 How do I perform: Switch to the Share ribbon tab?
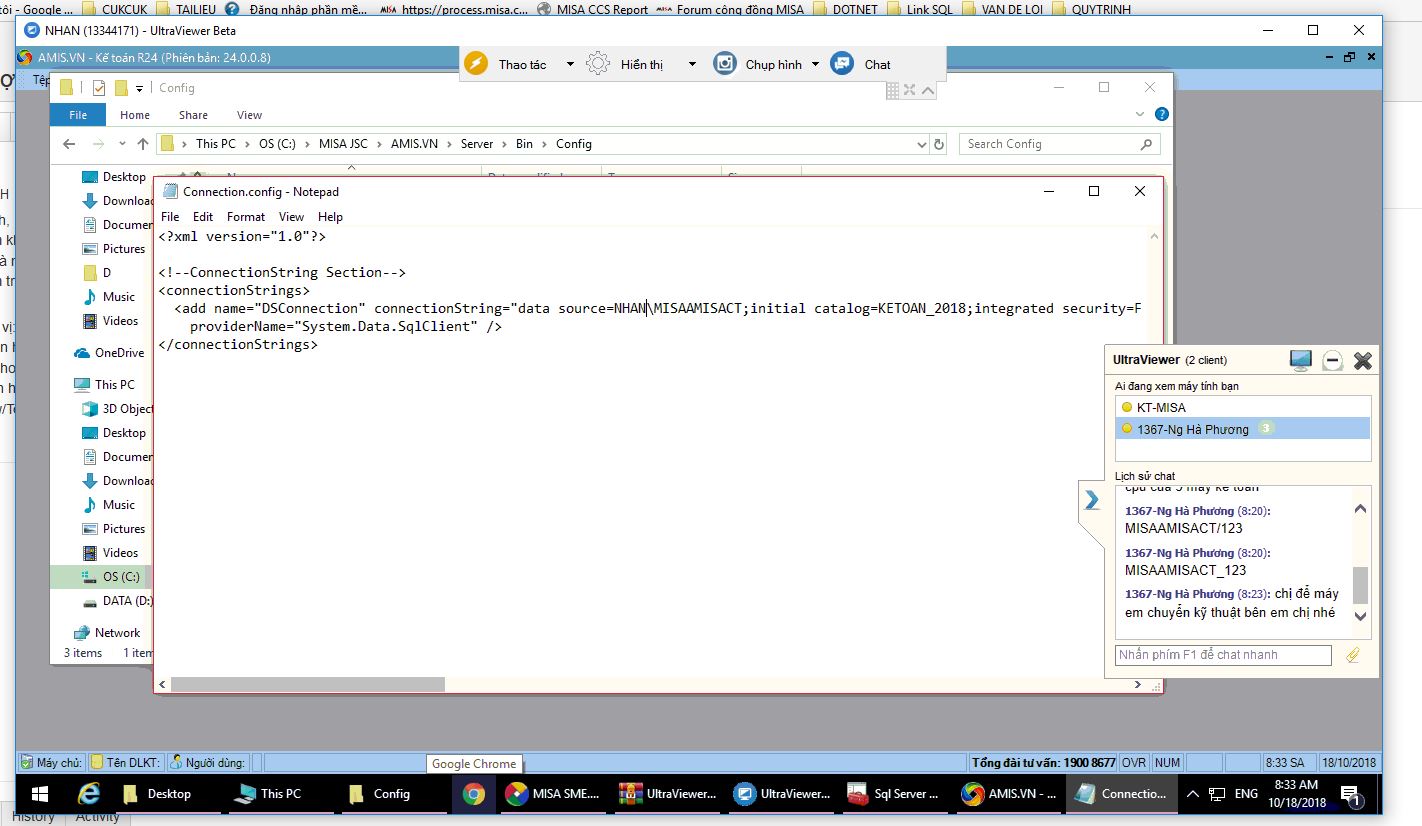(x=193, y=115)
